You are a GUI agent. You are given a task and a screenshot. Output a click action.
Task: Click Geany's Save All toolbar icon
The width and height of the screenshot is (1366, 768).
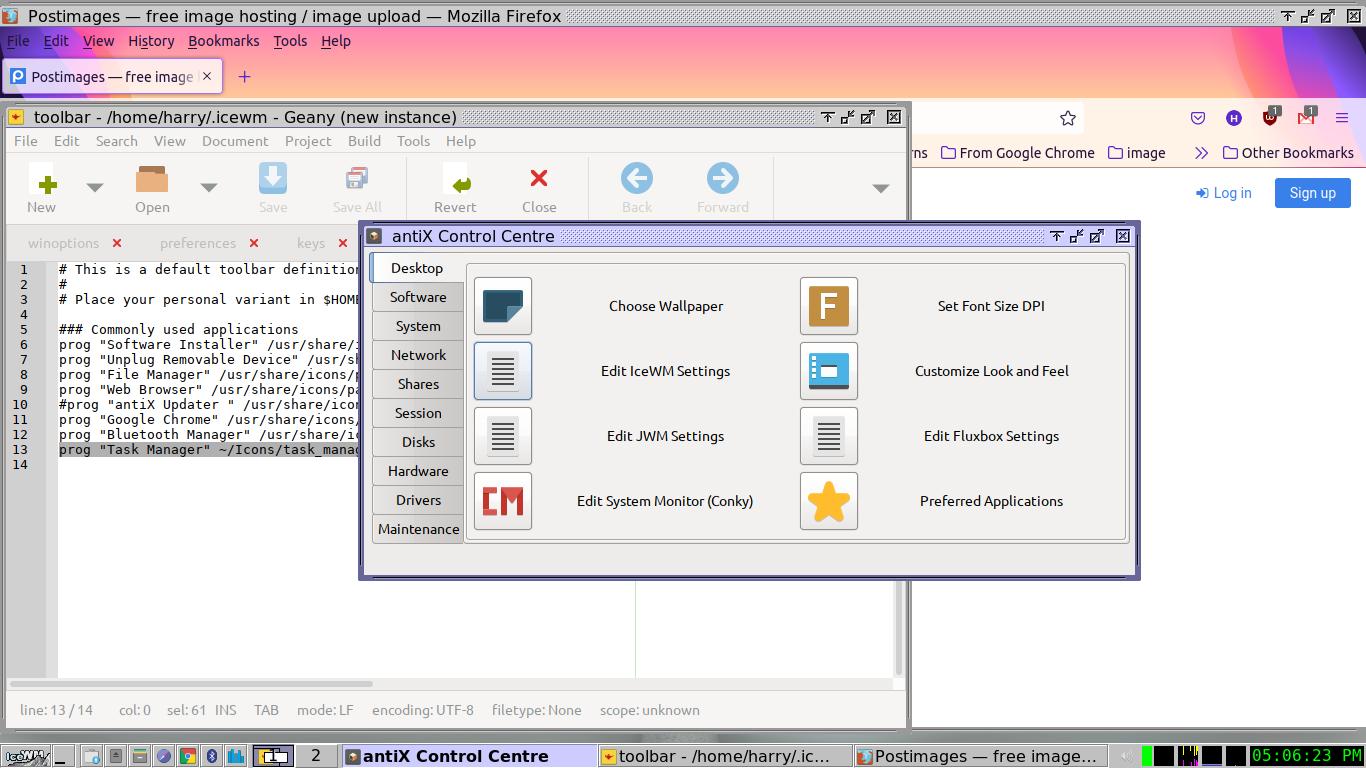pos(357,188)
